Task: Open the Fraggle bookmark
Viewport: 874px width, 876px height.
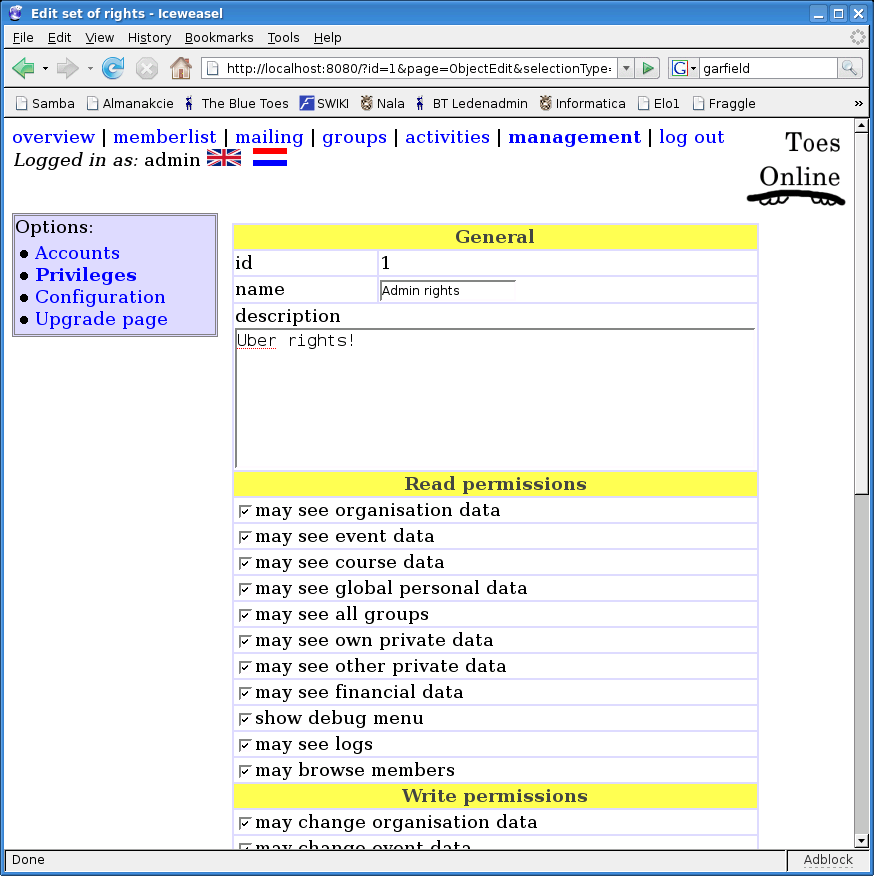Action: click(724, 103)
